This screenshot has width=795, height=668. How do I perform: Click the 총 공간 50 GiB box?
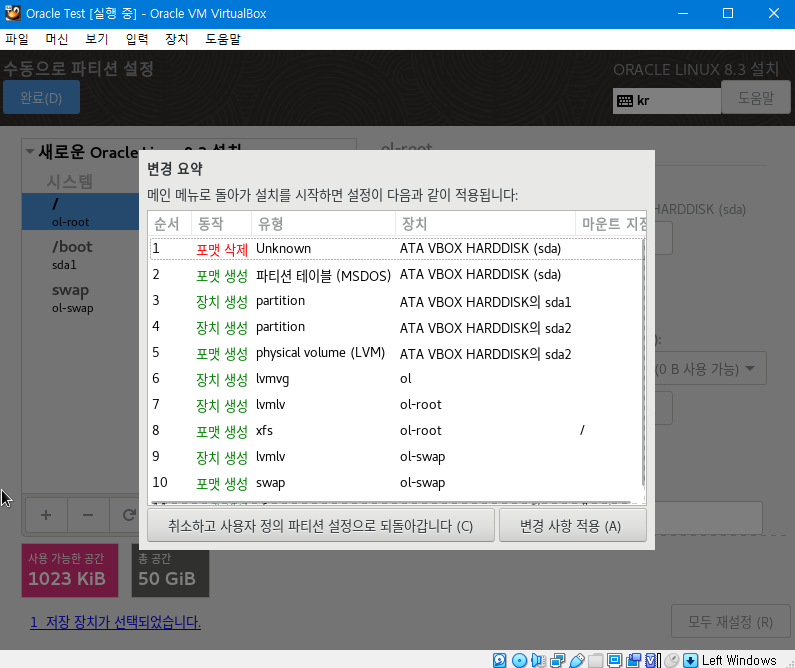click(170, 570)
